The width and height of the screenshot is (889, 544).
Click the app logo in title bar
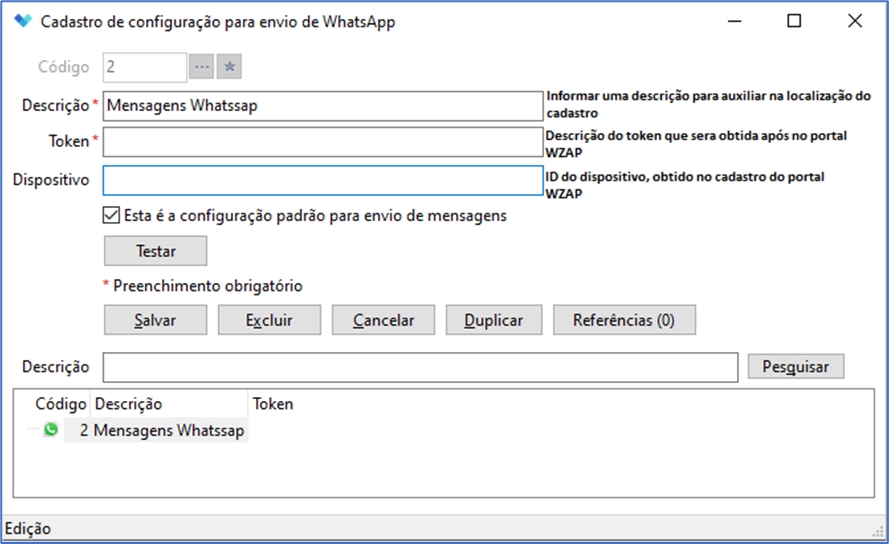pyautogui.click(x=22, y=21)
